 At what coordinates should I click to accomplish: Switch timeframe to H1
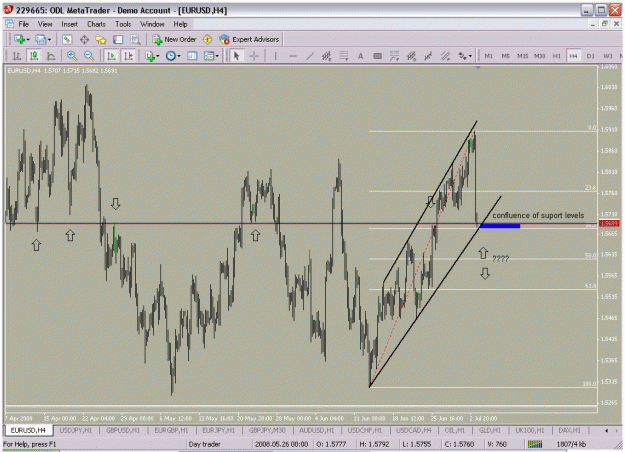pos(556,56)
